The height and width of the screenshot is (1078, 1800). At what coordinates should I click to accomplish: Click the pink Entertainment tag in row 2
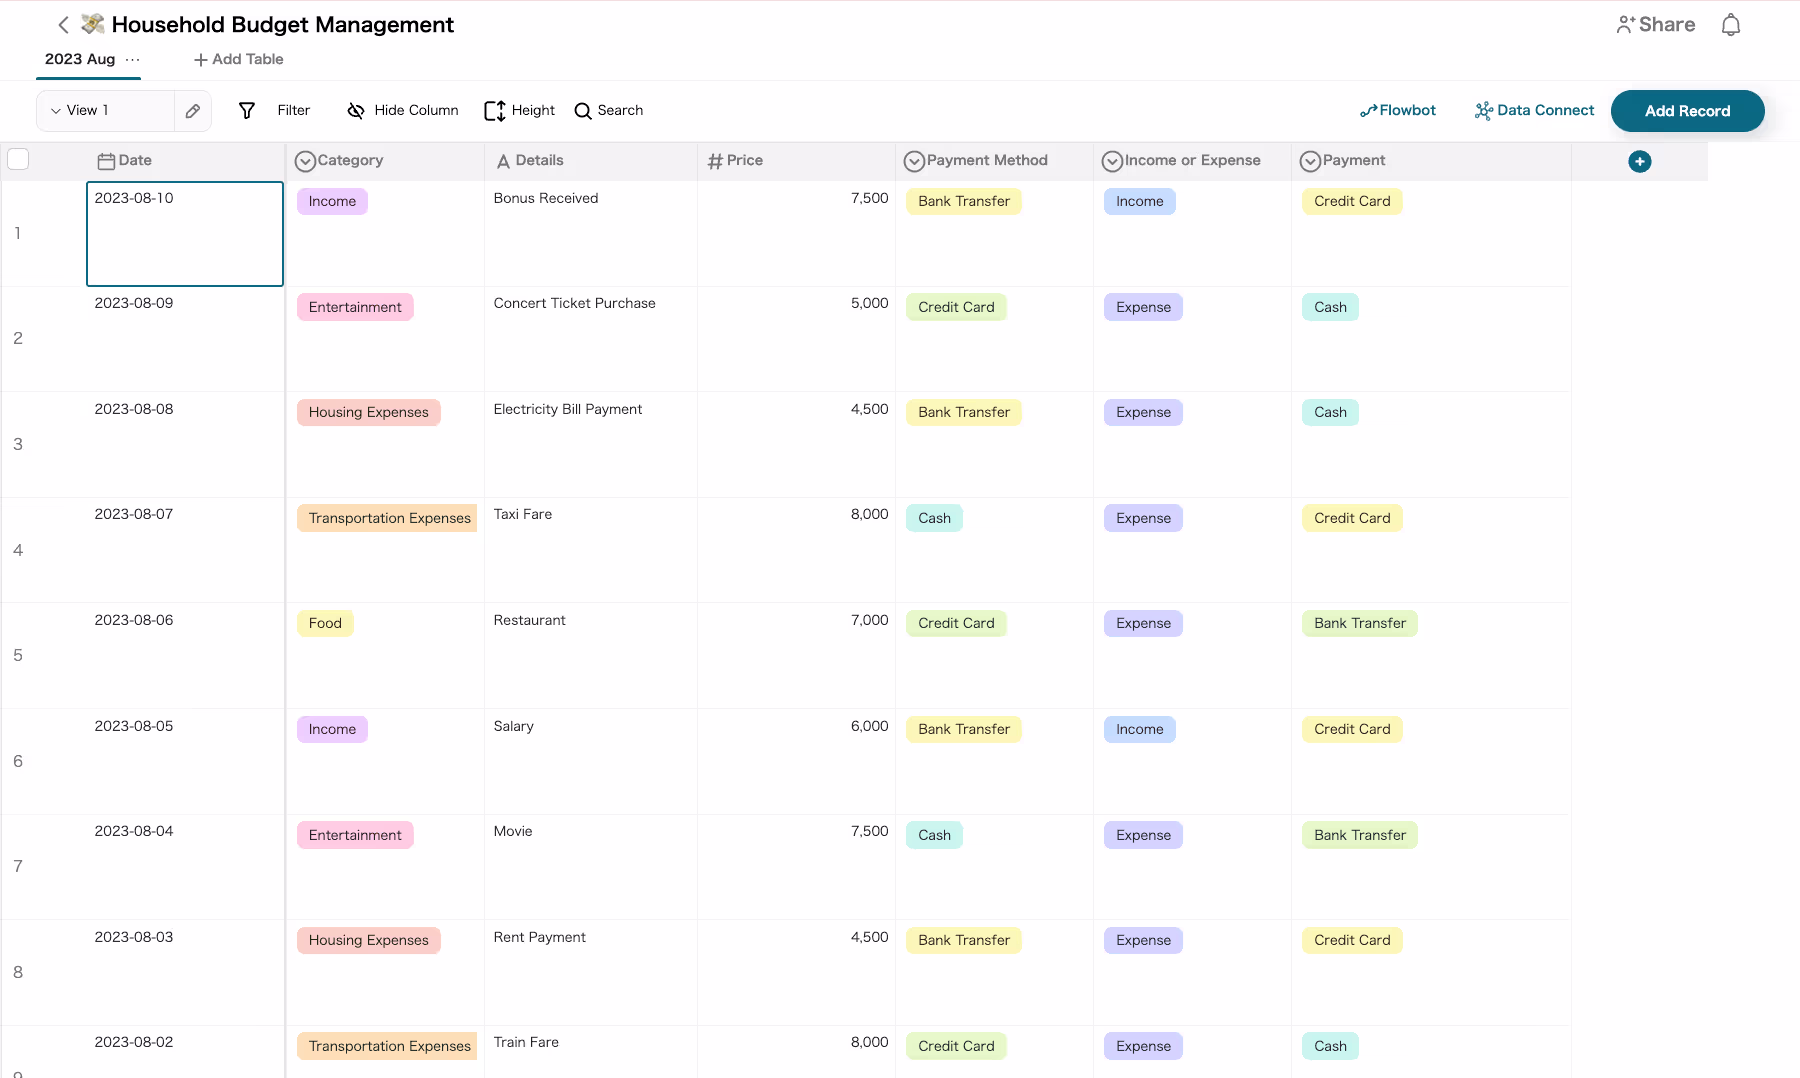[355, 307]
